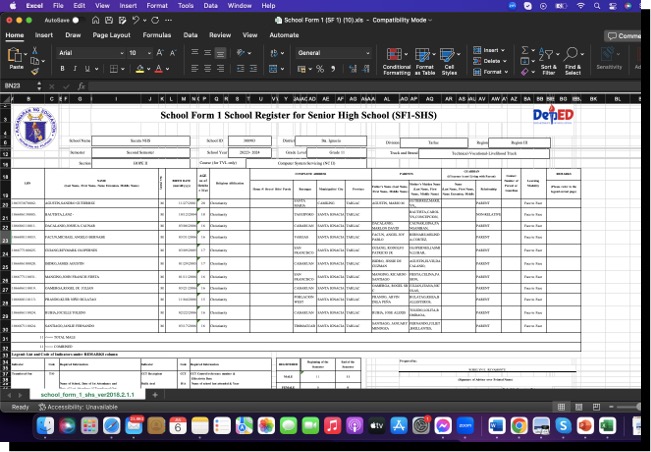Click the Insert cells button

click(489, 50)
